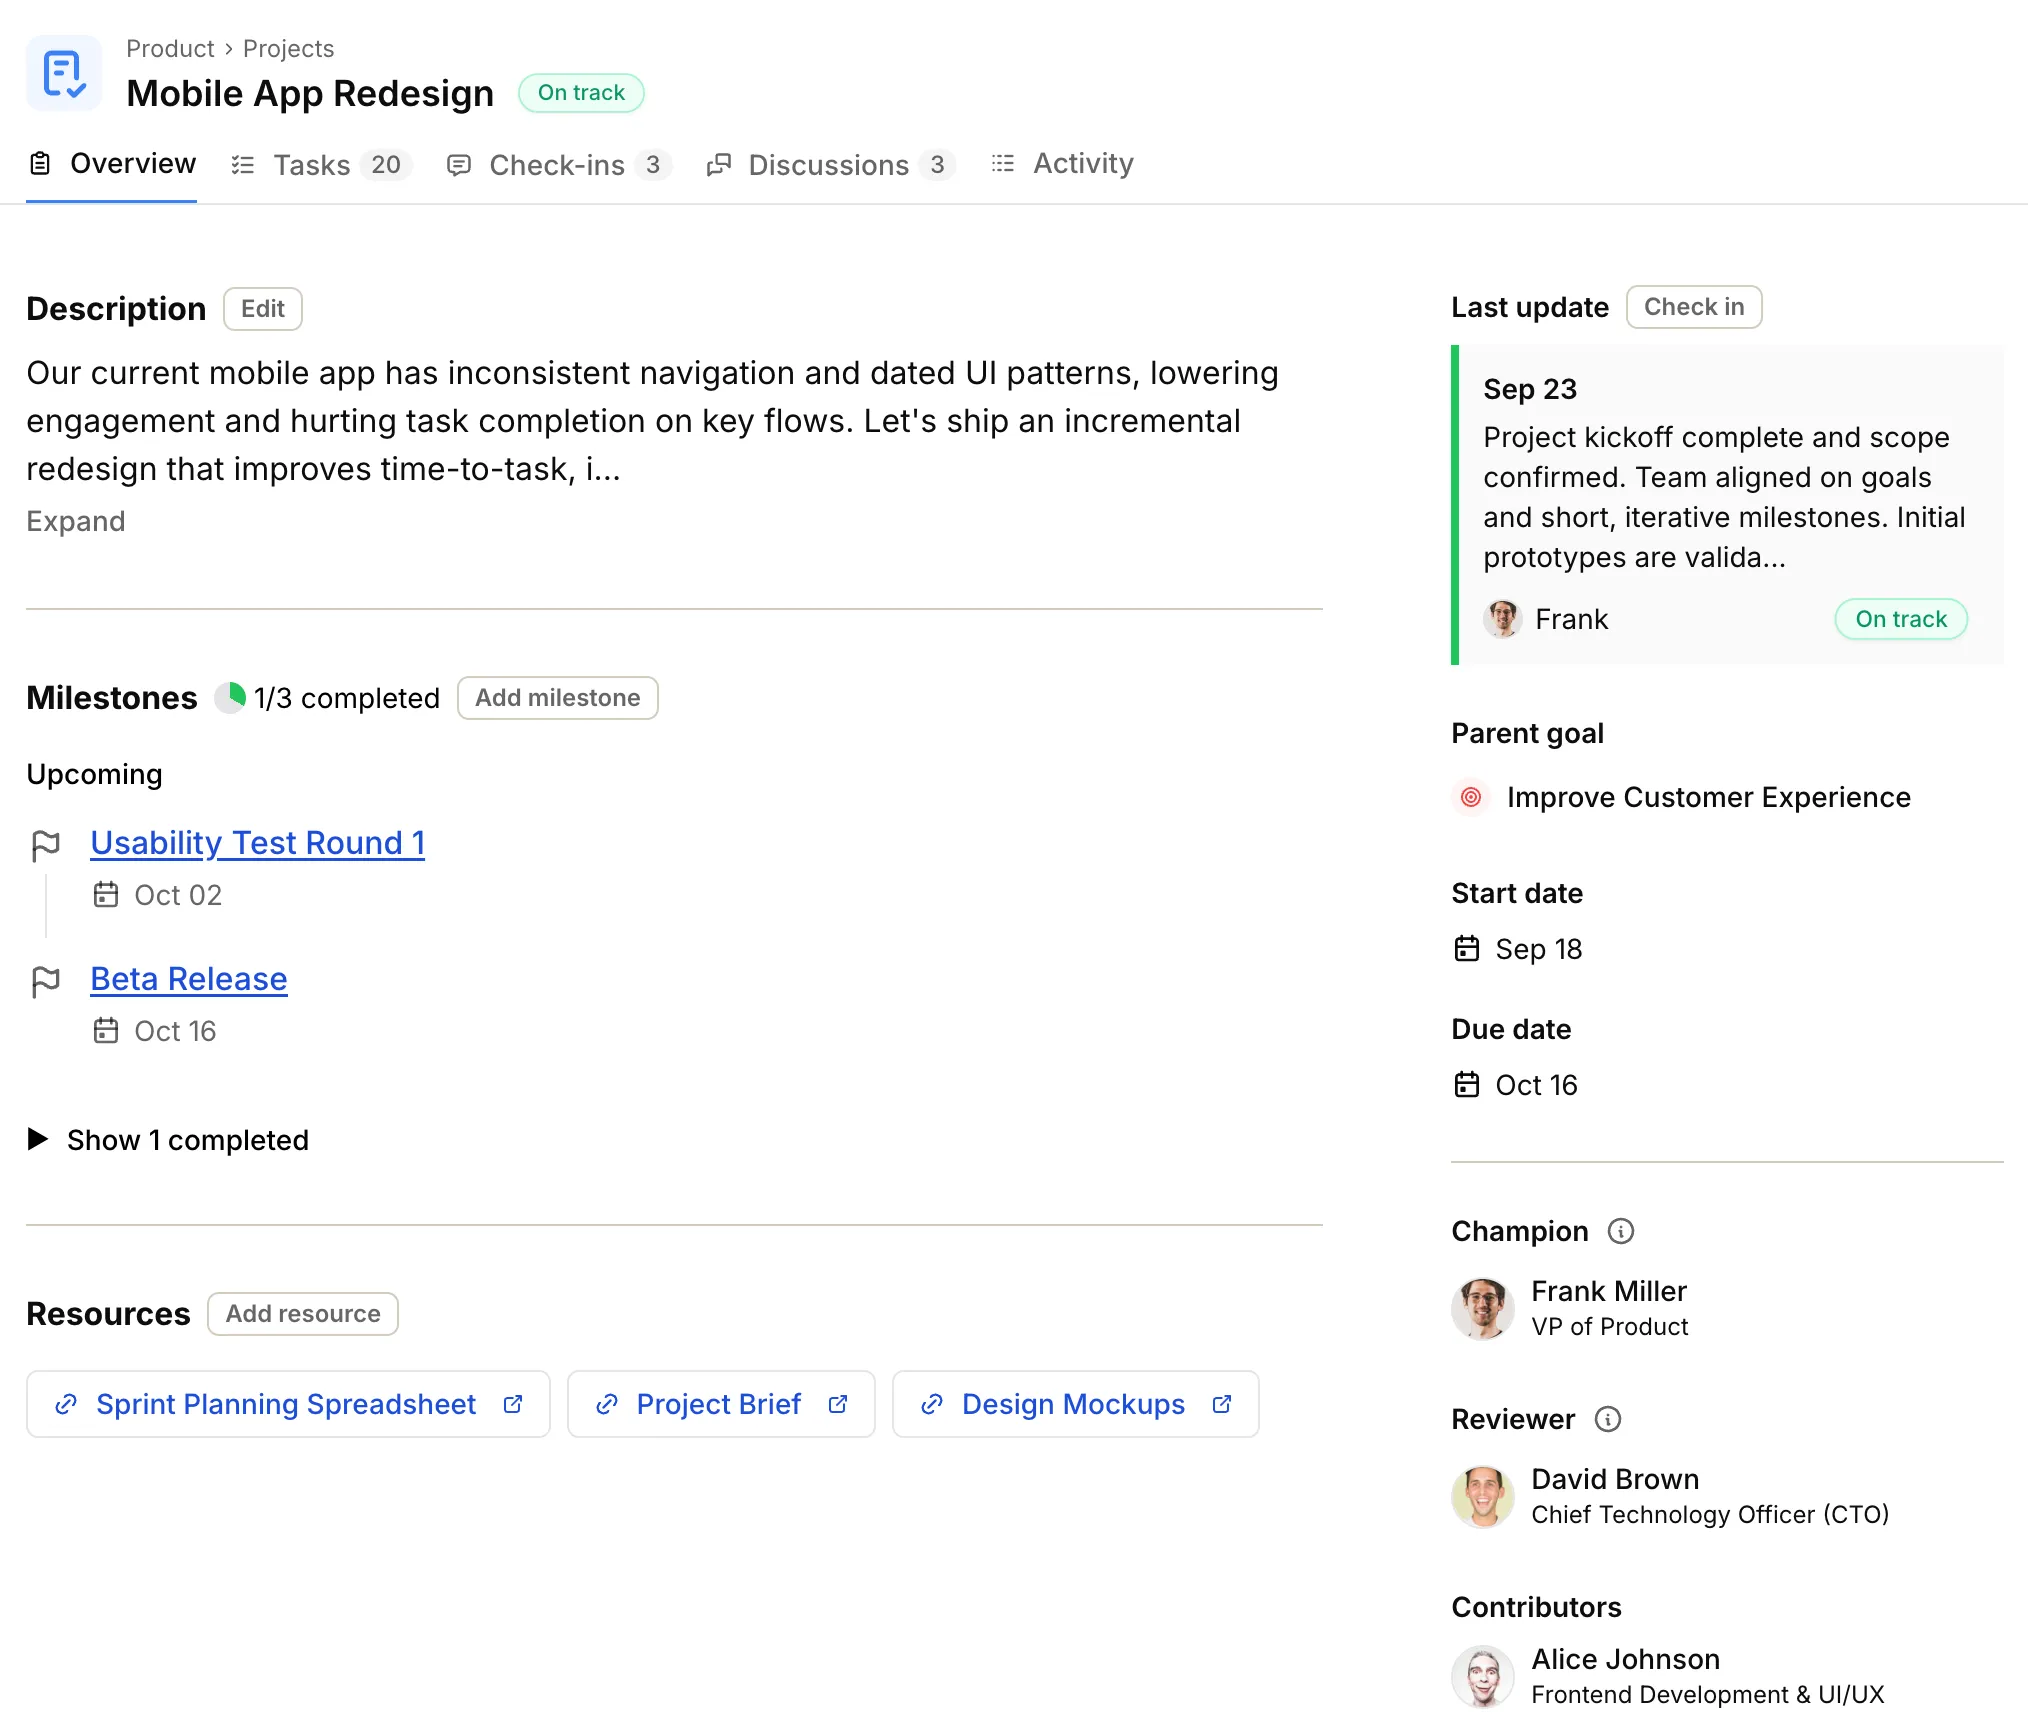Viewport: 2028px width, 1736px height.
Task: Click the Beta Release flag icon
Action: [x=46, y=981]
